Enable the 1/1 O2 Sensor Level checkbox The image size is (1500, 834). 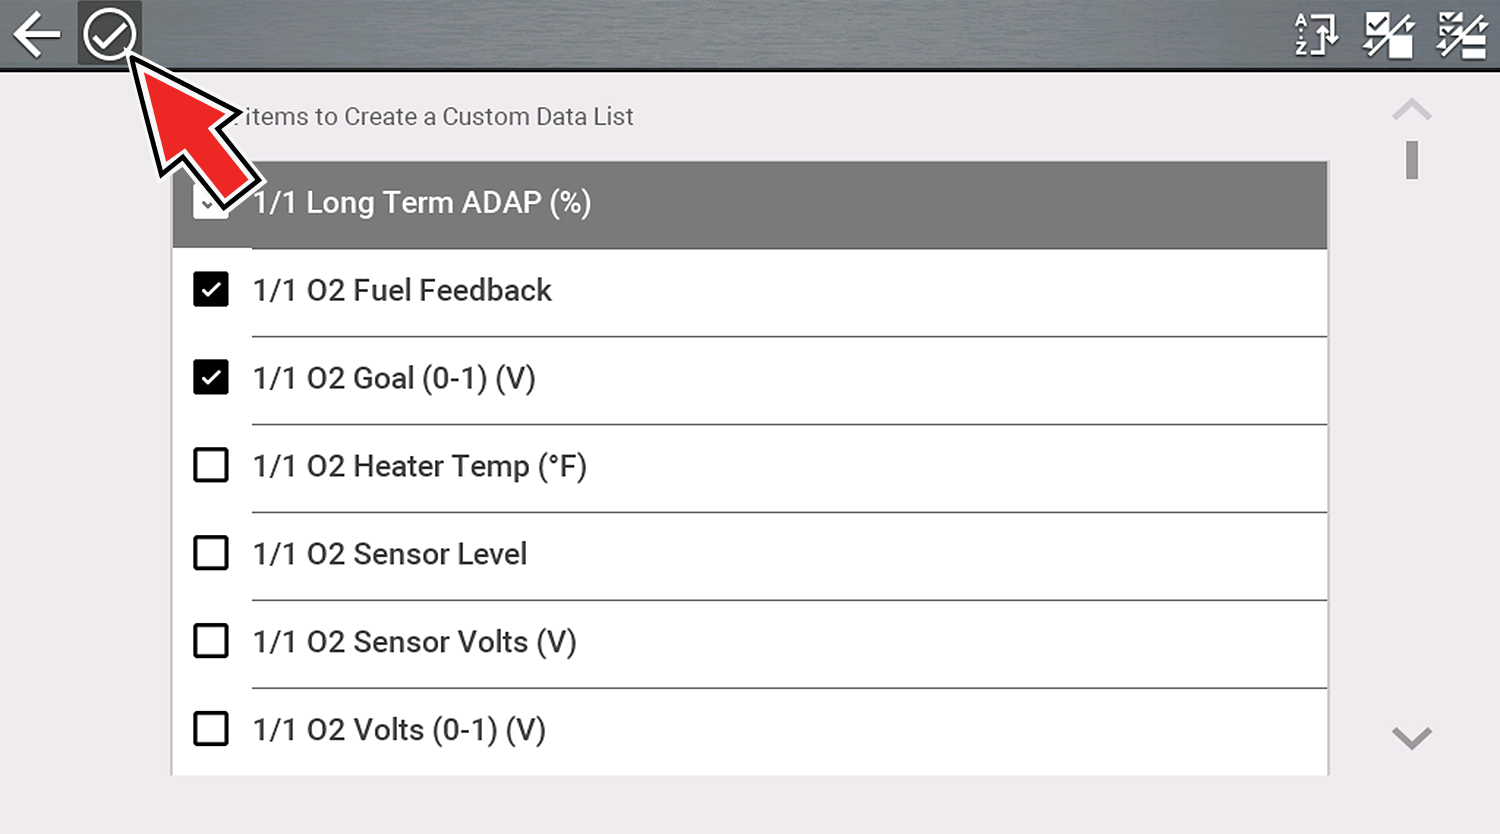[211, 553]
